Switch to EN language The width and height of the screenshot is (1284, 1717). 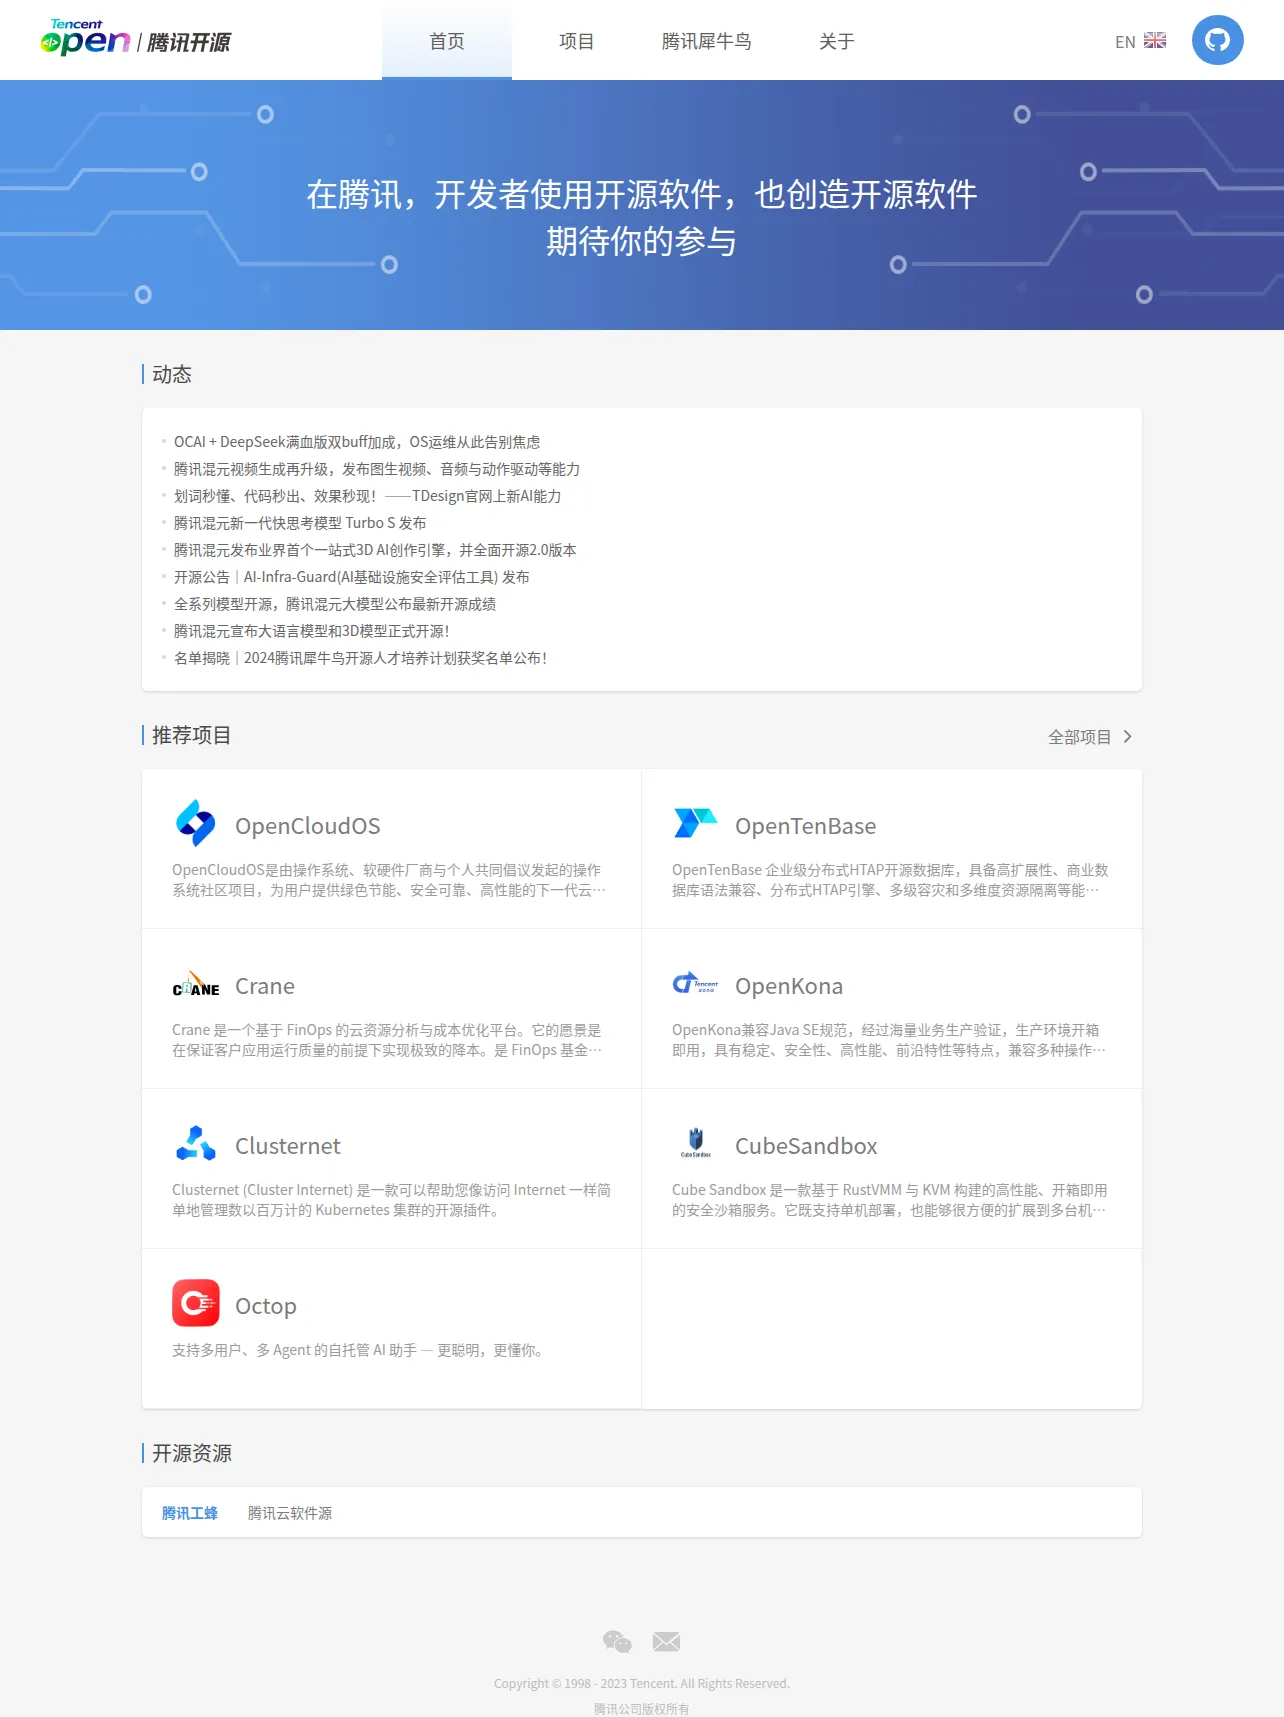pyautogui.click(x=1125, y=42)
